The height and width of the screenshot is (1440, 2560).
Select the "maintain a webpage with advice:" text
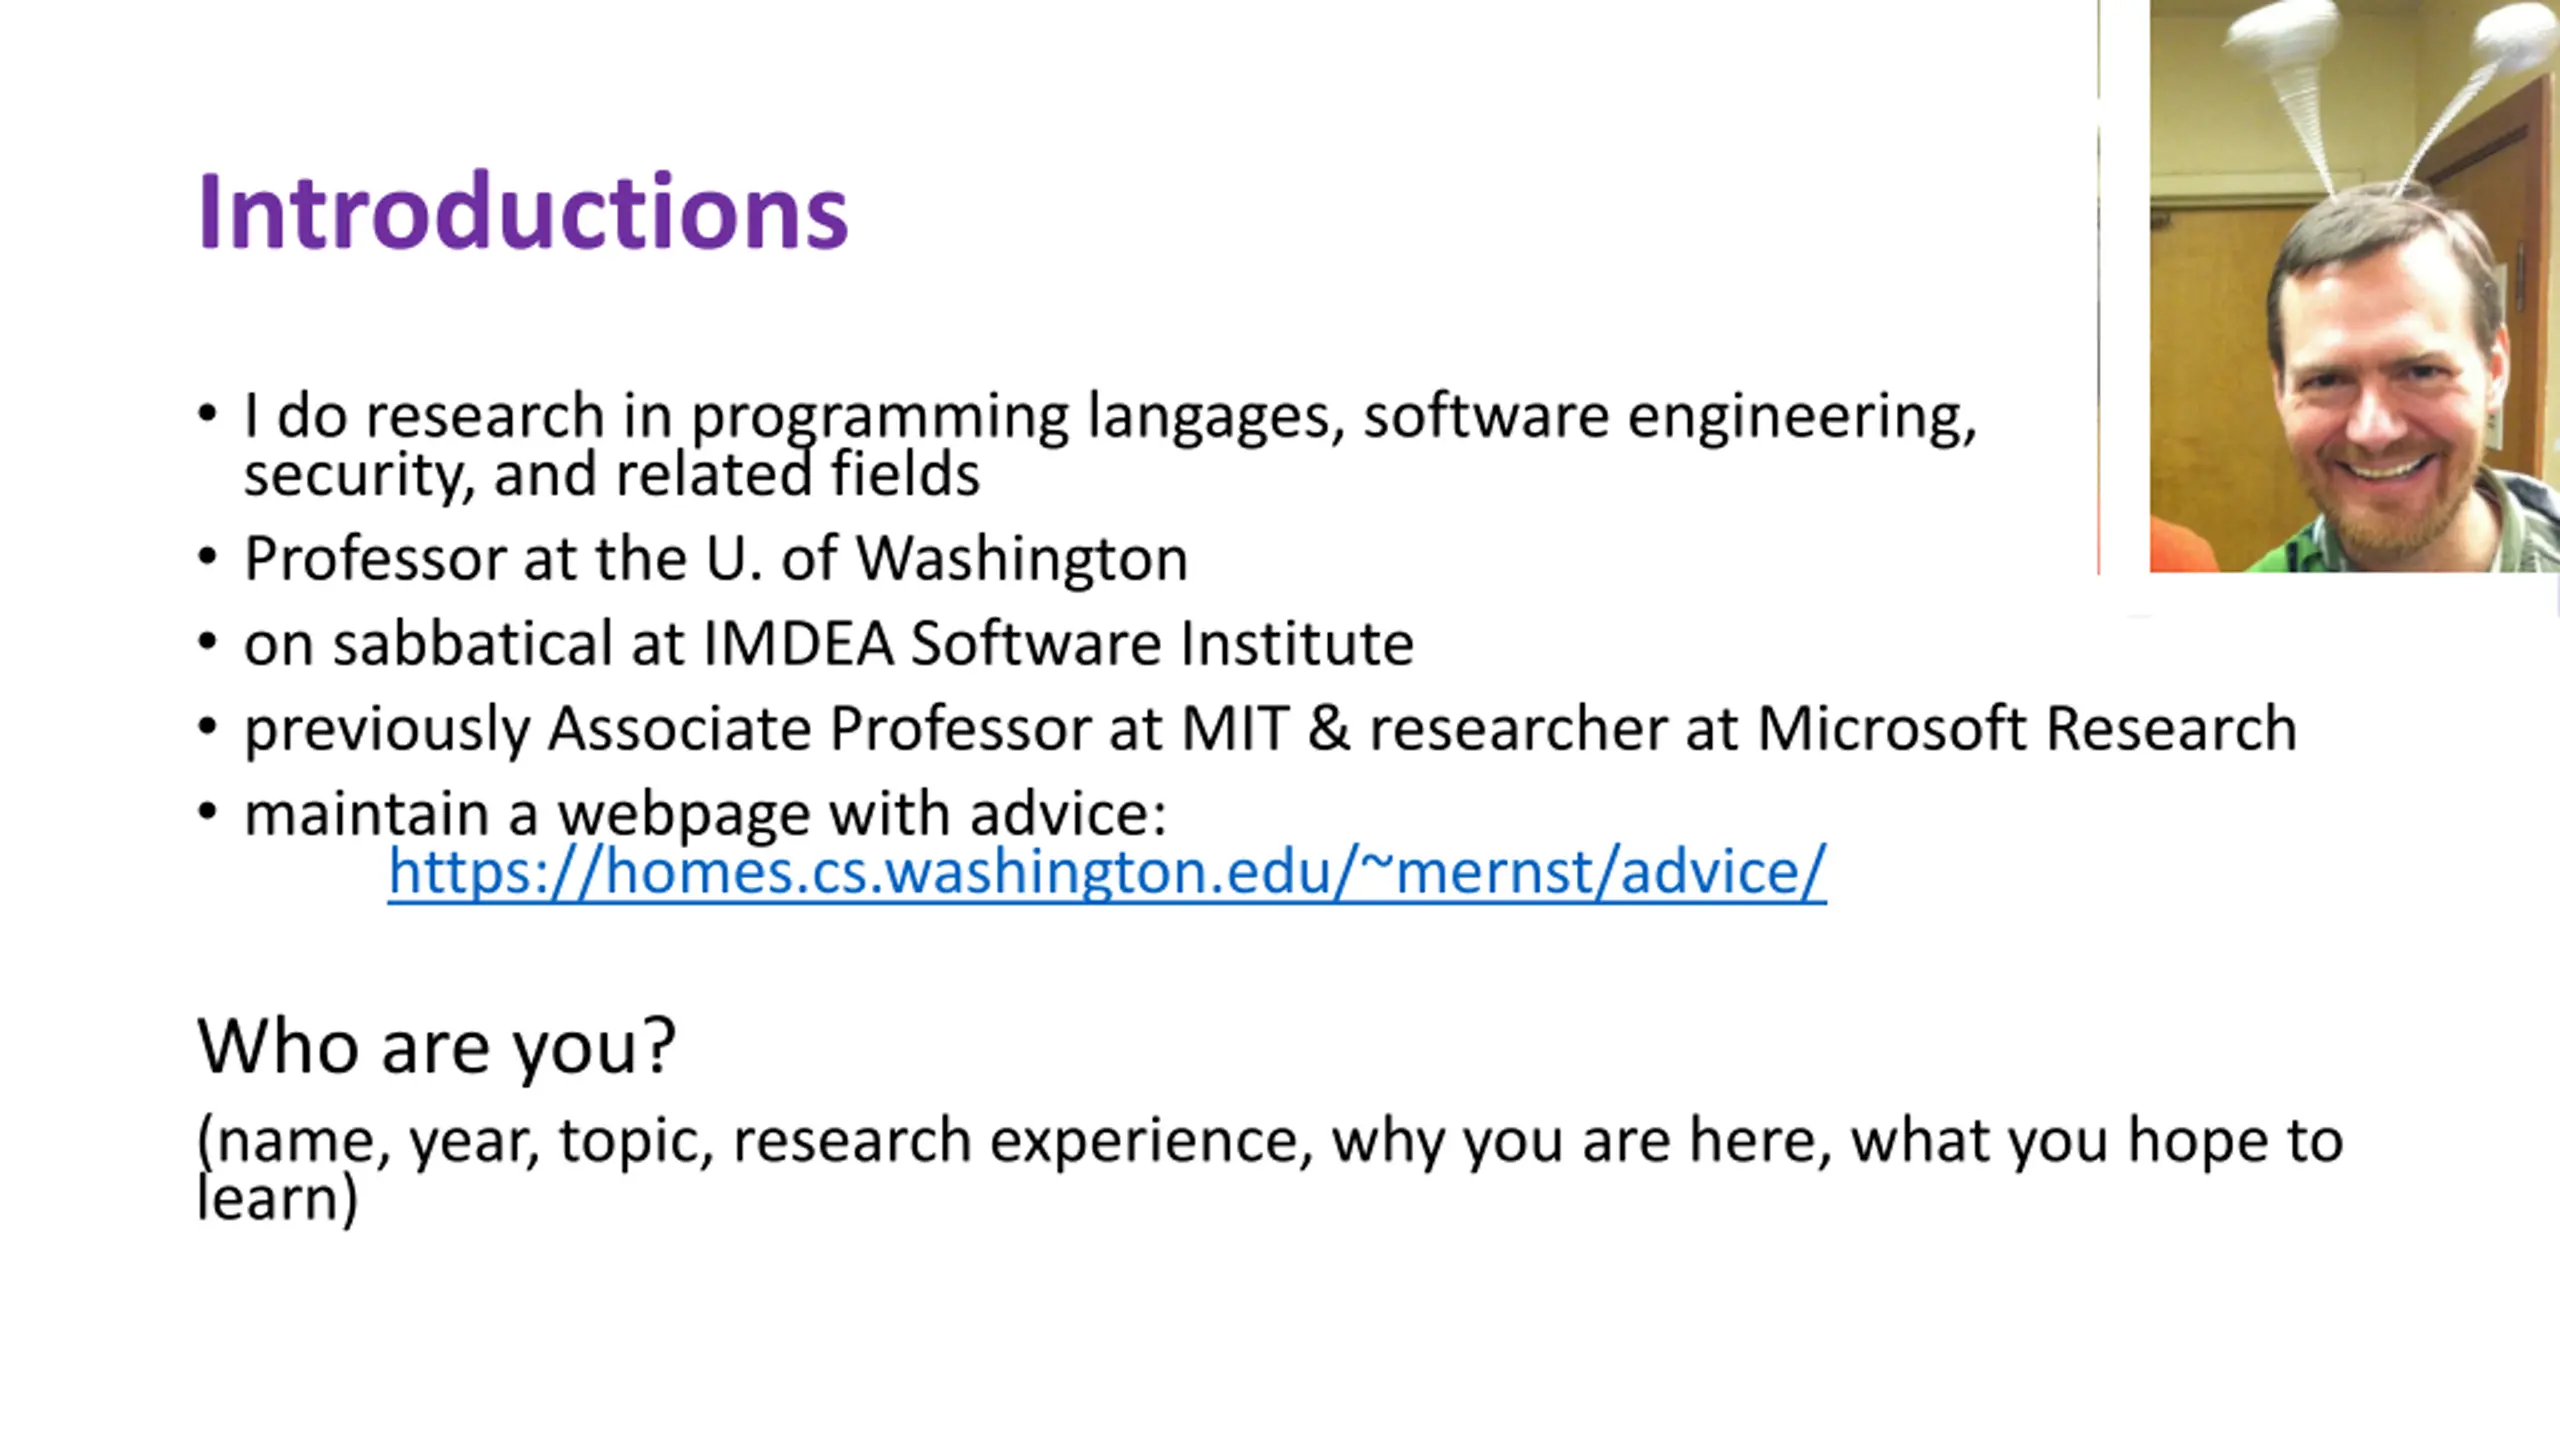[706, 814]
